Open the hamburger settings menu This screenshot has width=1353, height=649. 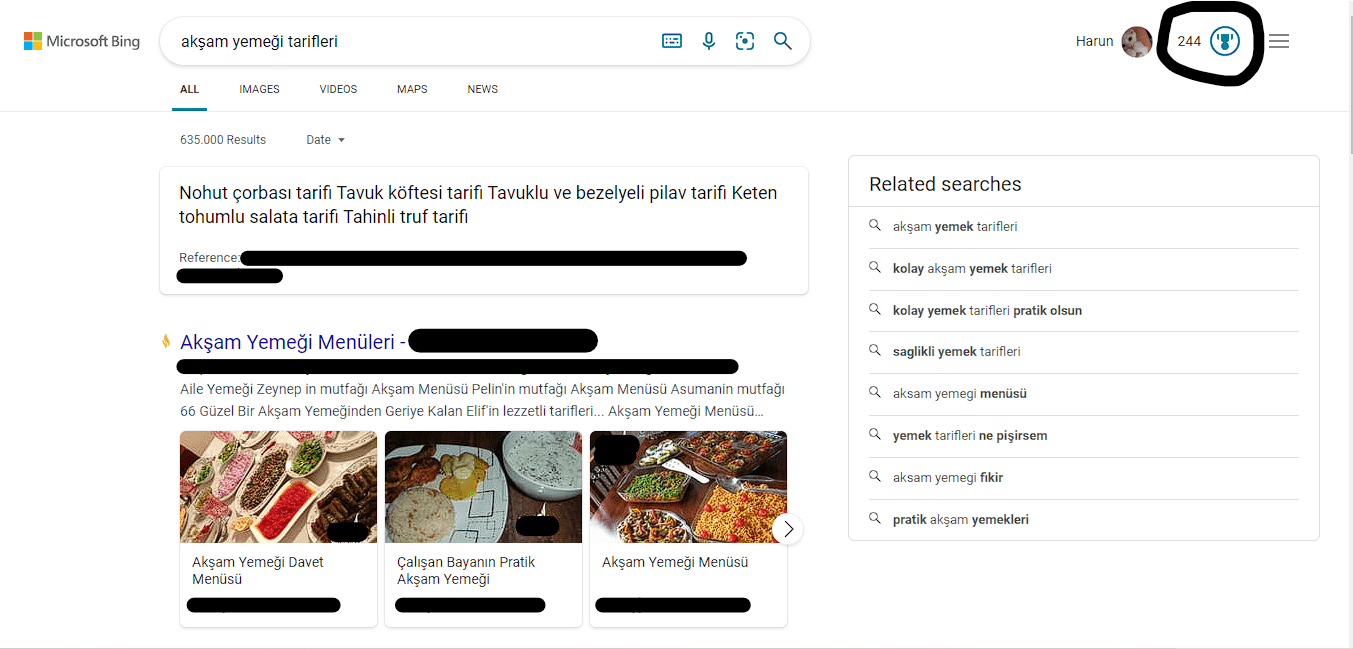pos(1278,41)
